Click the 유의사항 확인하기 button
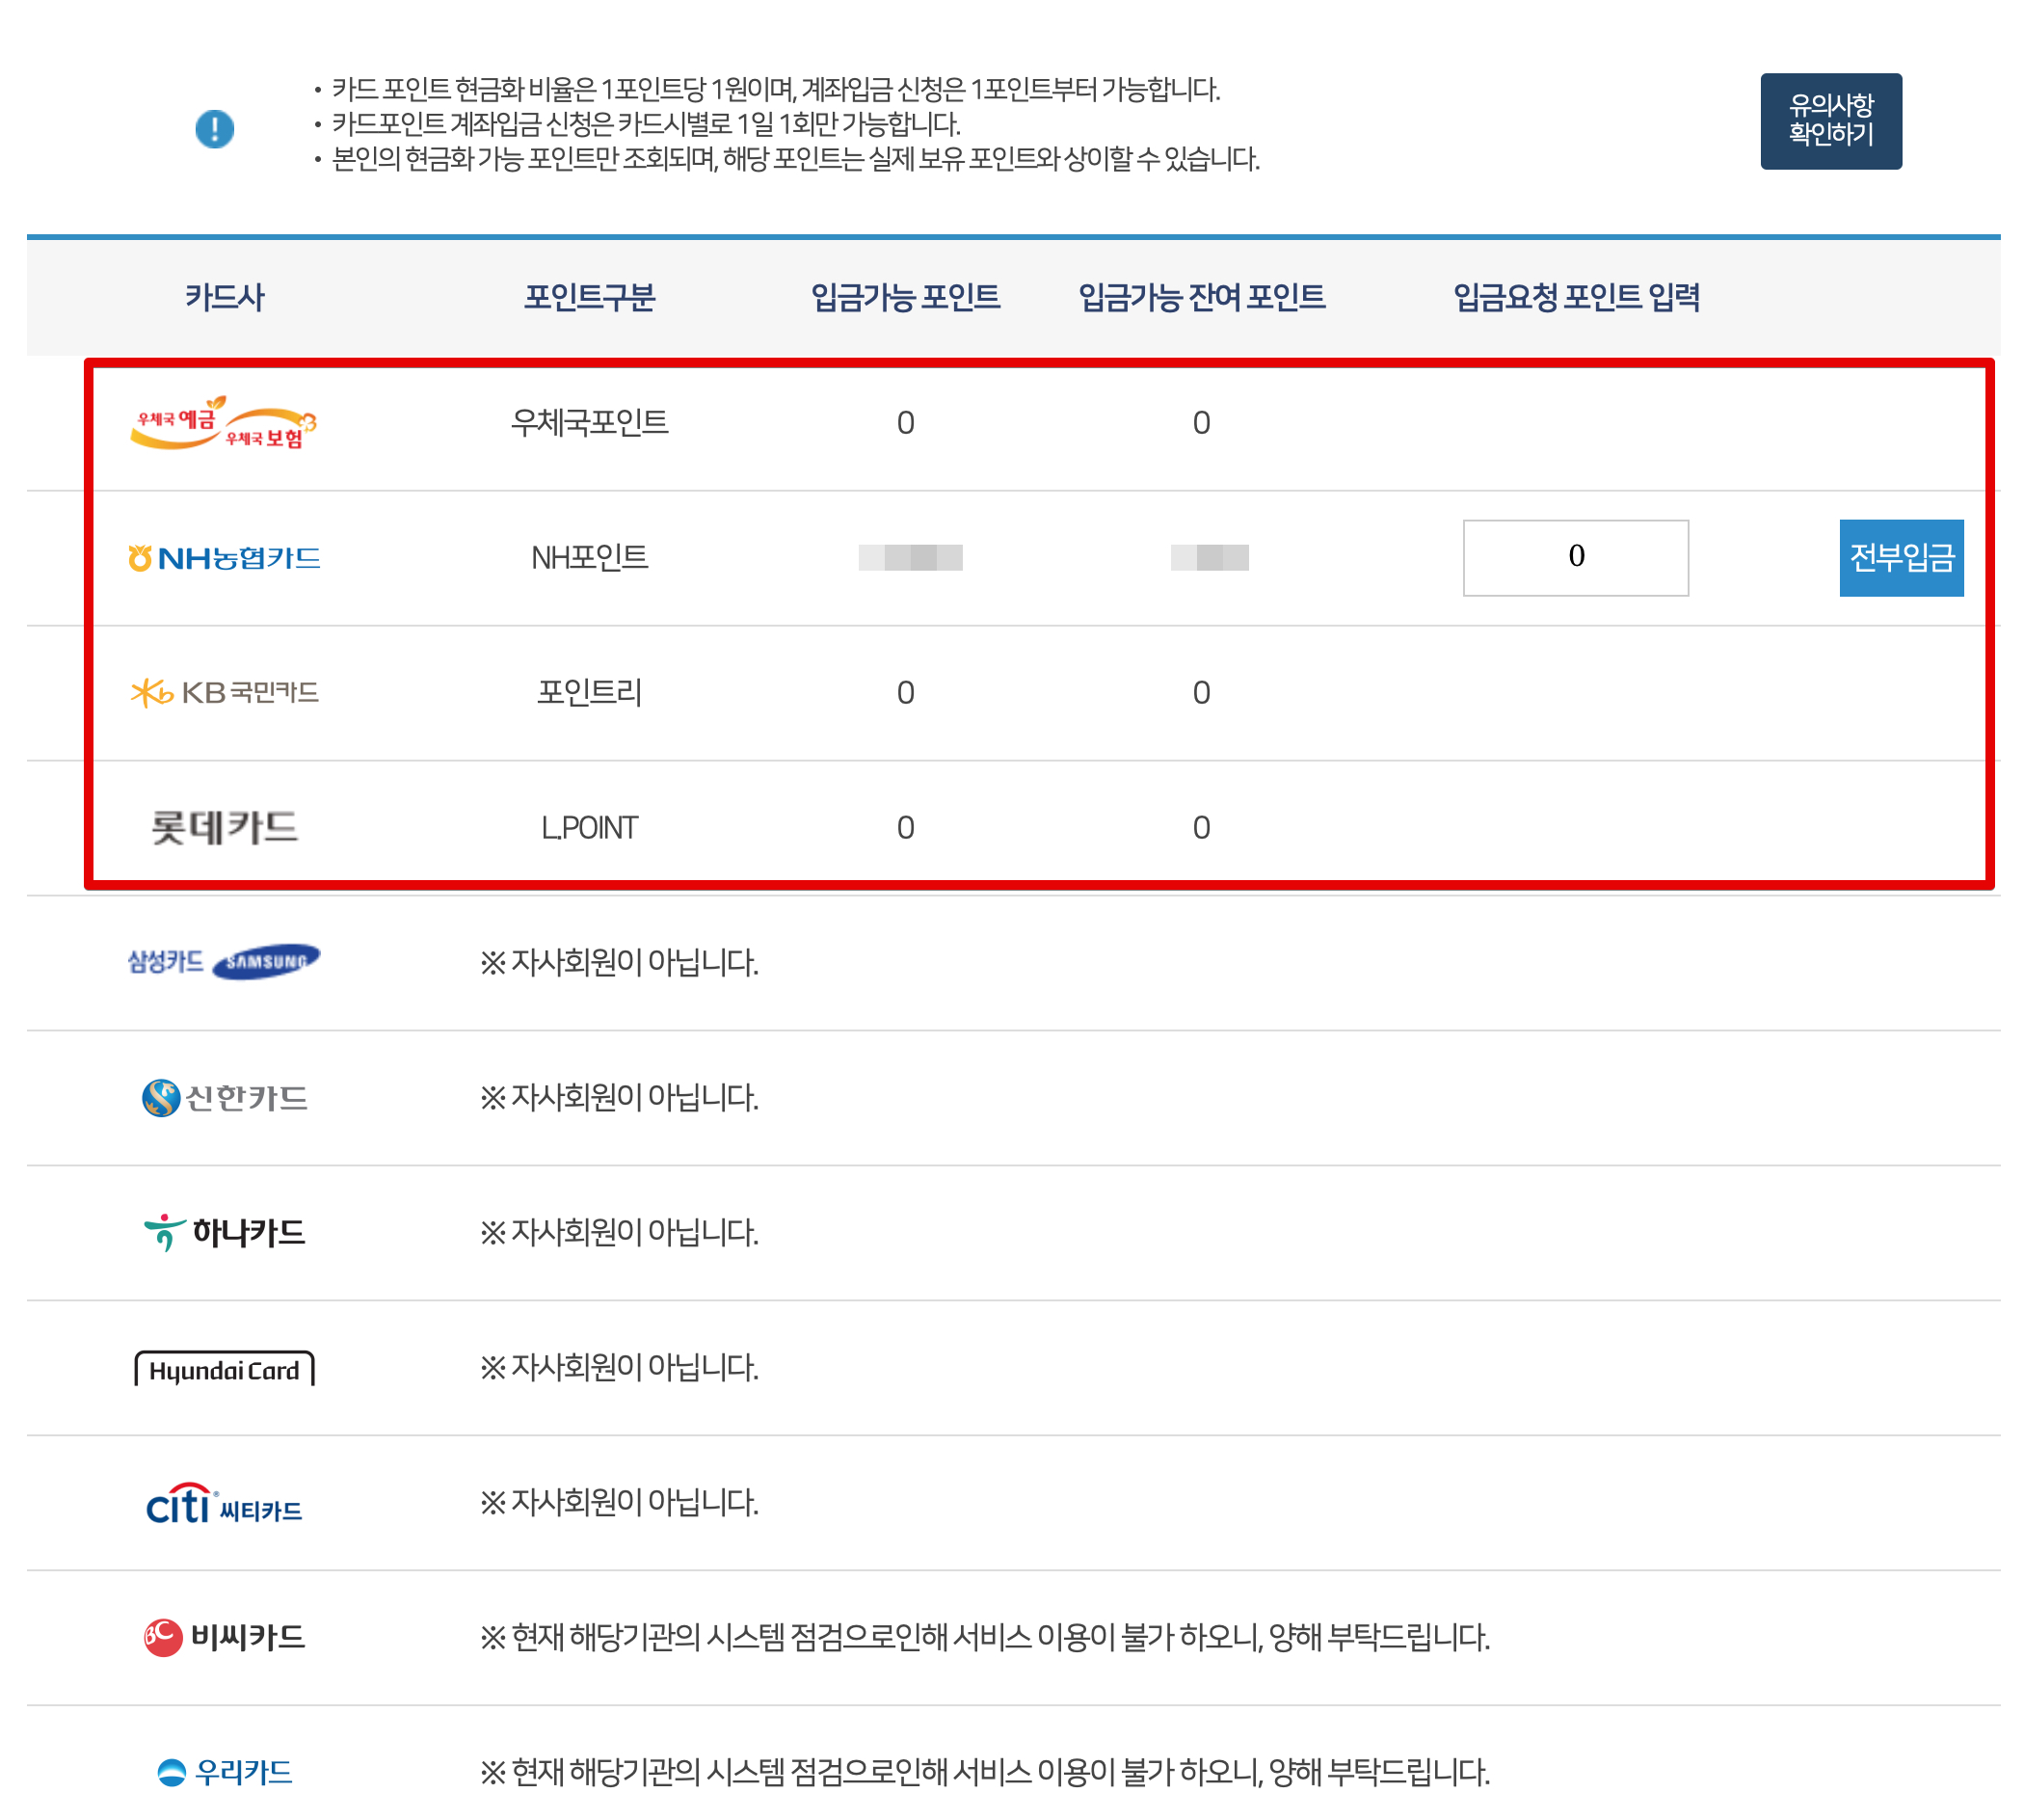Viewport: 2024px width, 1820px height. click(x=1830, y=121)
